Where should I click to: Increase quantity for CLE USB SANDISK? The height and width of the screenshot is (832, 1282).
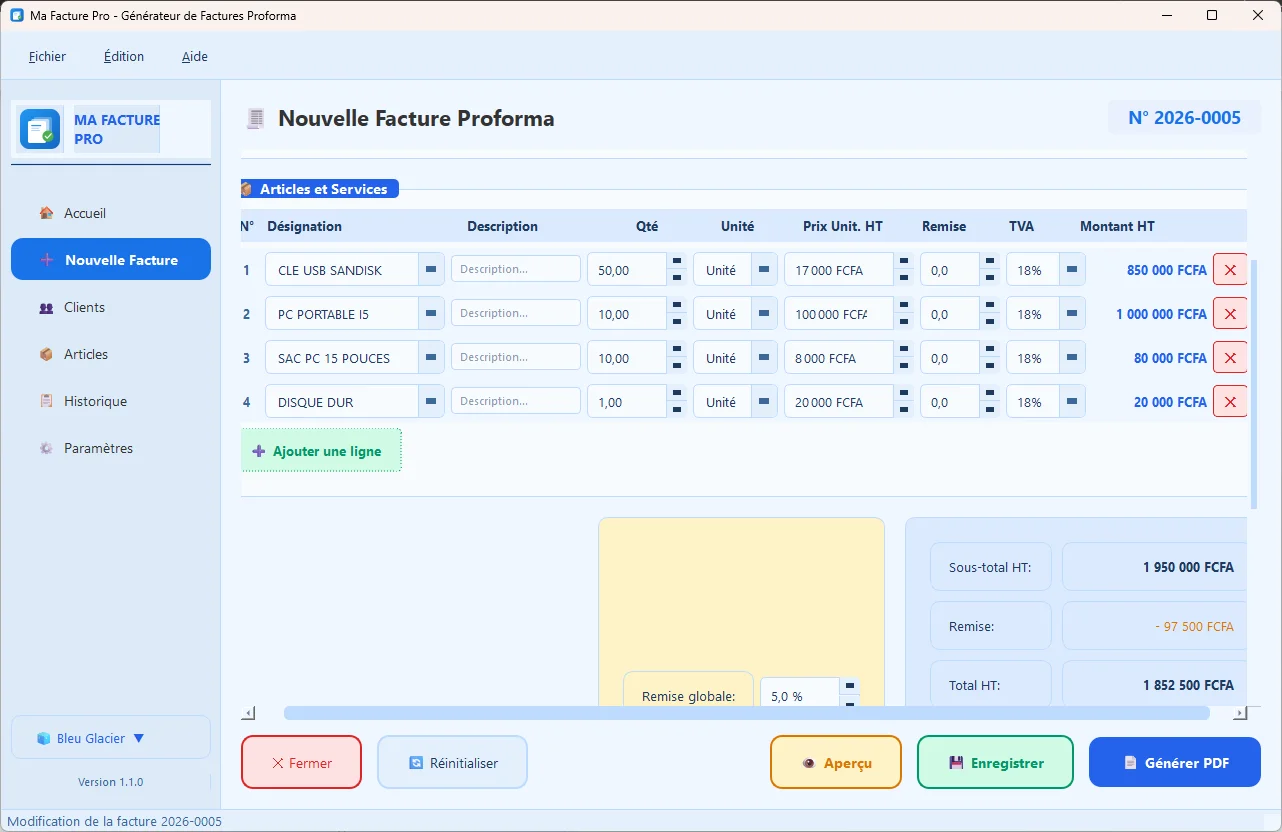[677, 262]
